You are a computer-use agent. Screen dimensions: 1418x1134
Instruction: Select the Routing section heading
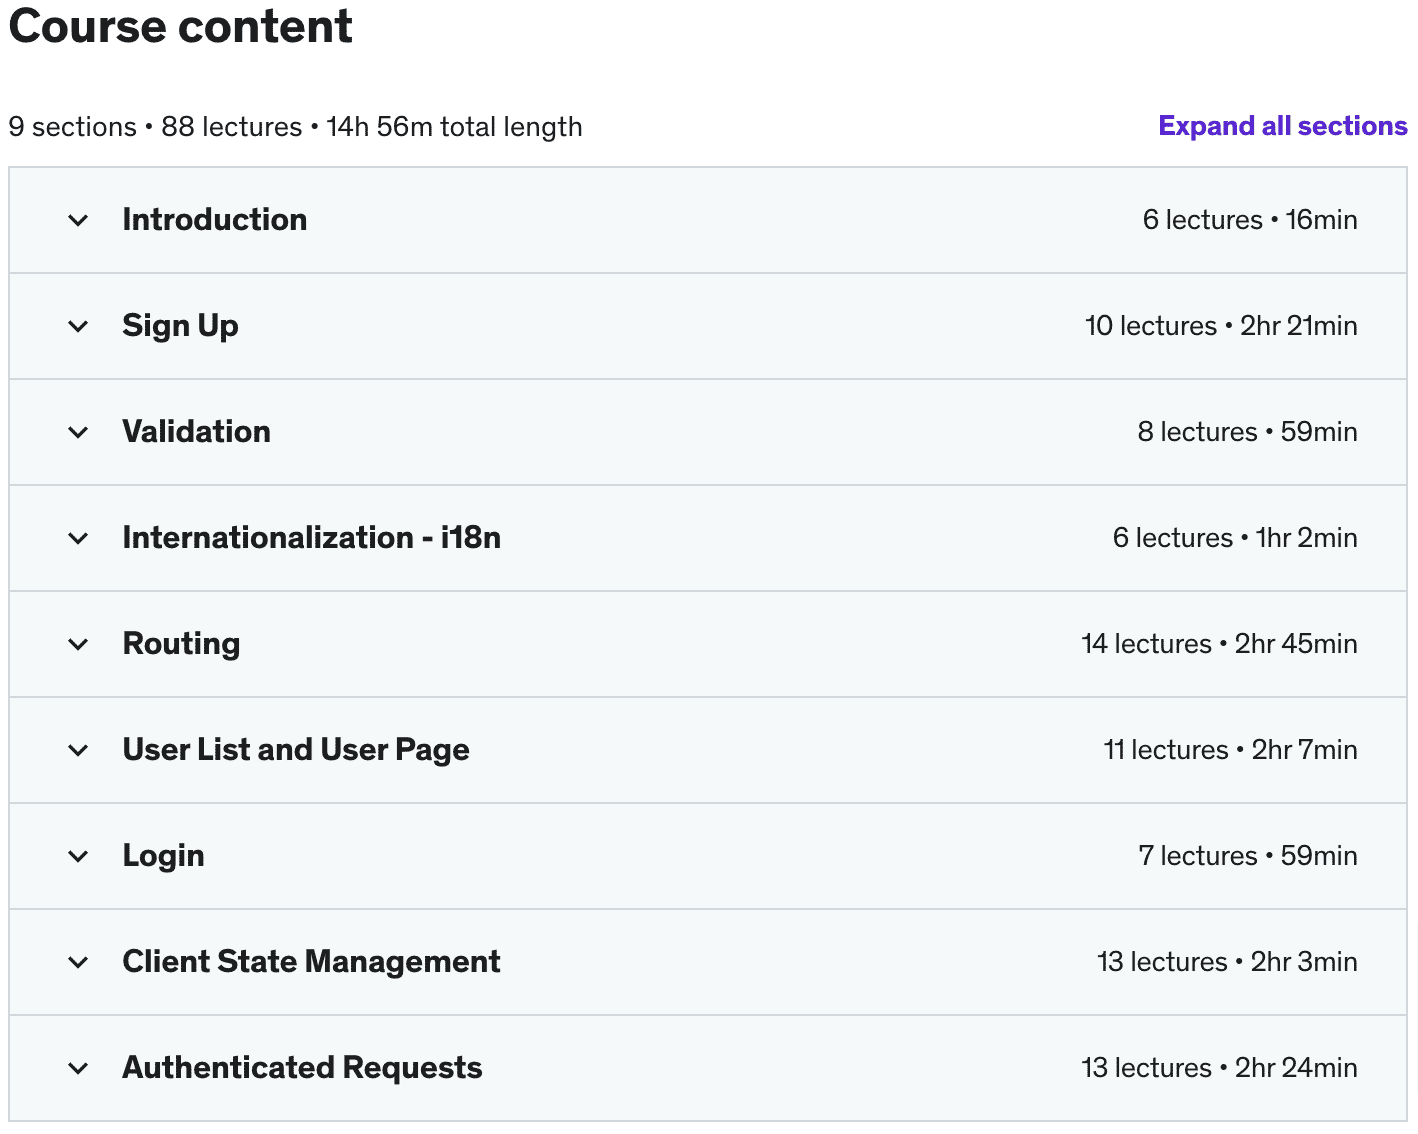181,644
